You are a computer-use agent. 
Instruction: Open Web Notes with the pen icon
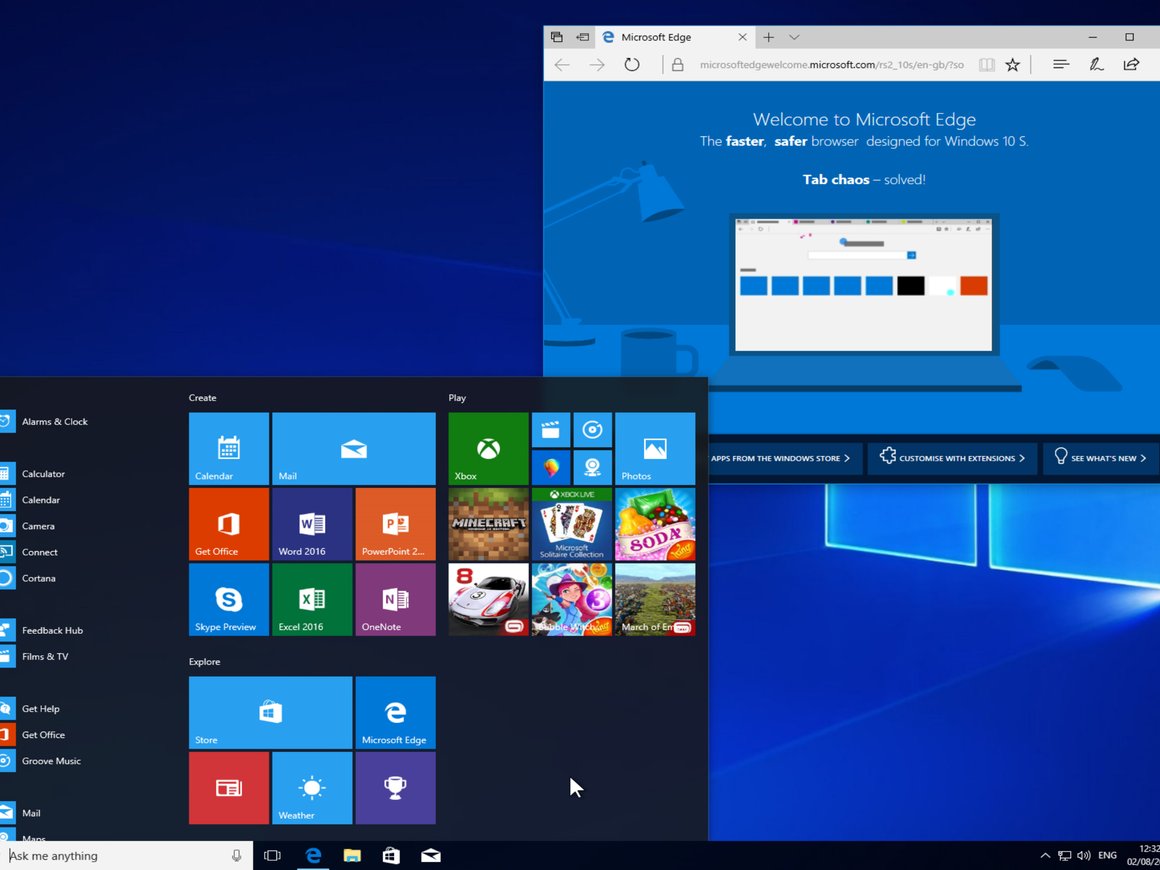[1096, 63]
